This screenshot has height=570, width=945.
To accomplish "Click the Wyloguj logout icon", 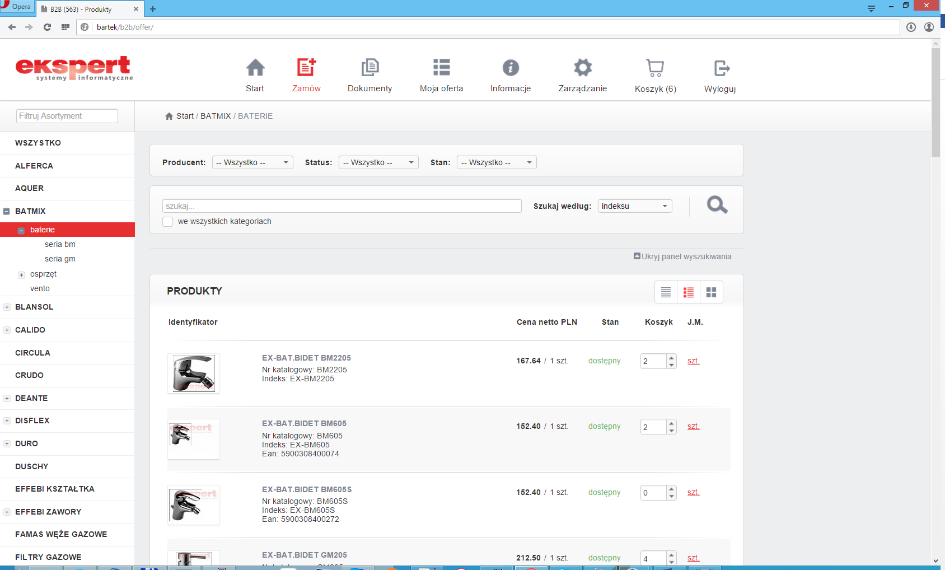I will [x=721, y=67].
